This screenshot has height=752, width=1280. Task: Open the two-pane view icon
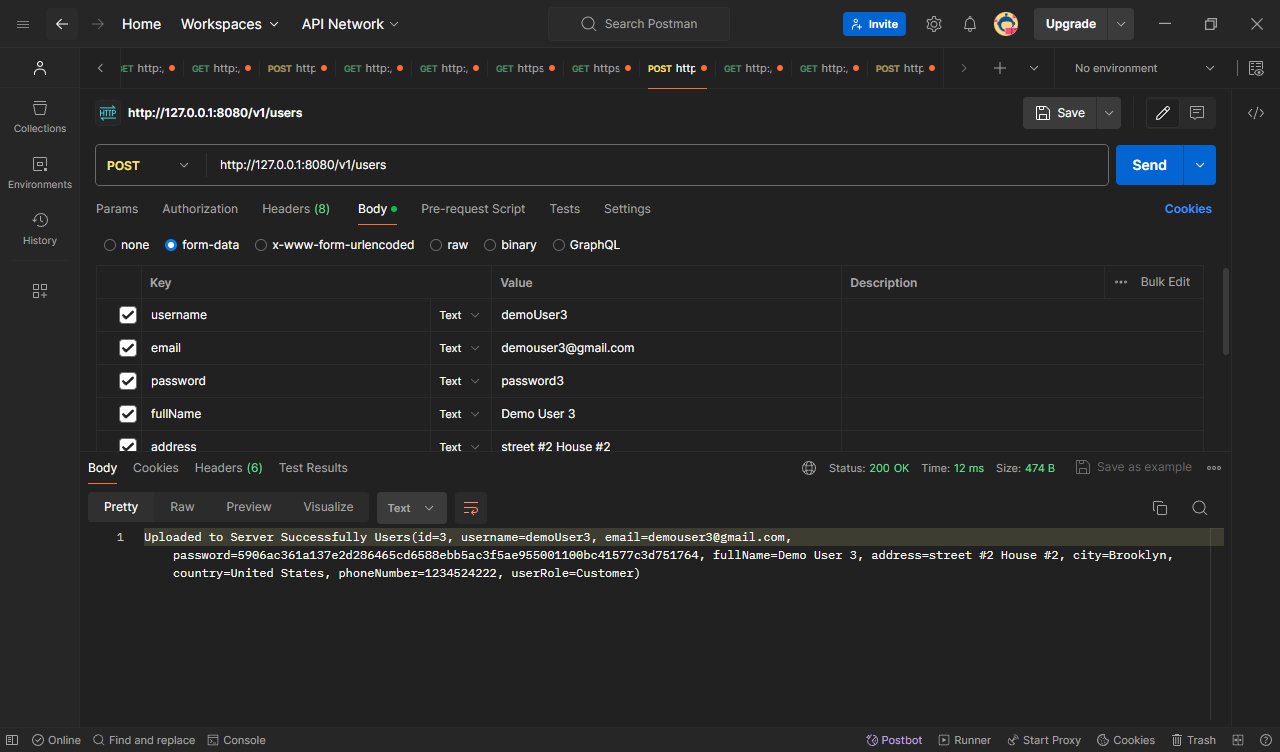(1237, 740)
